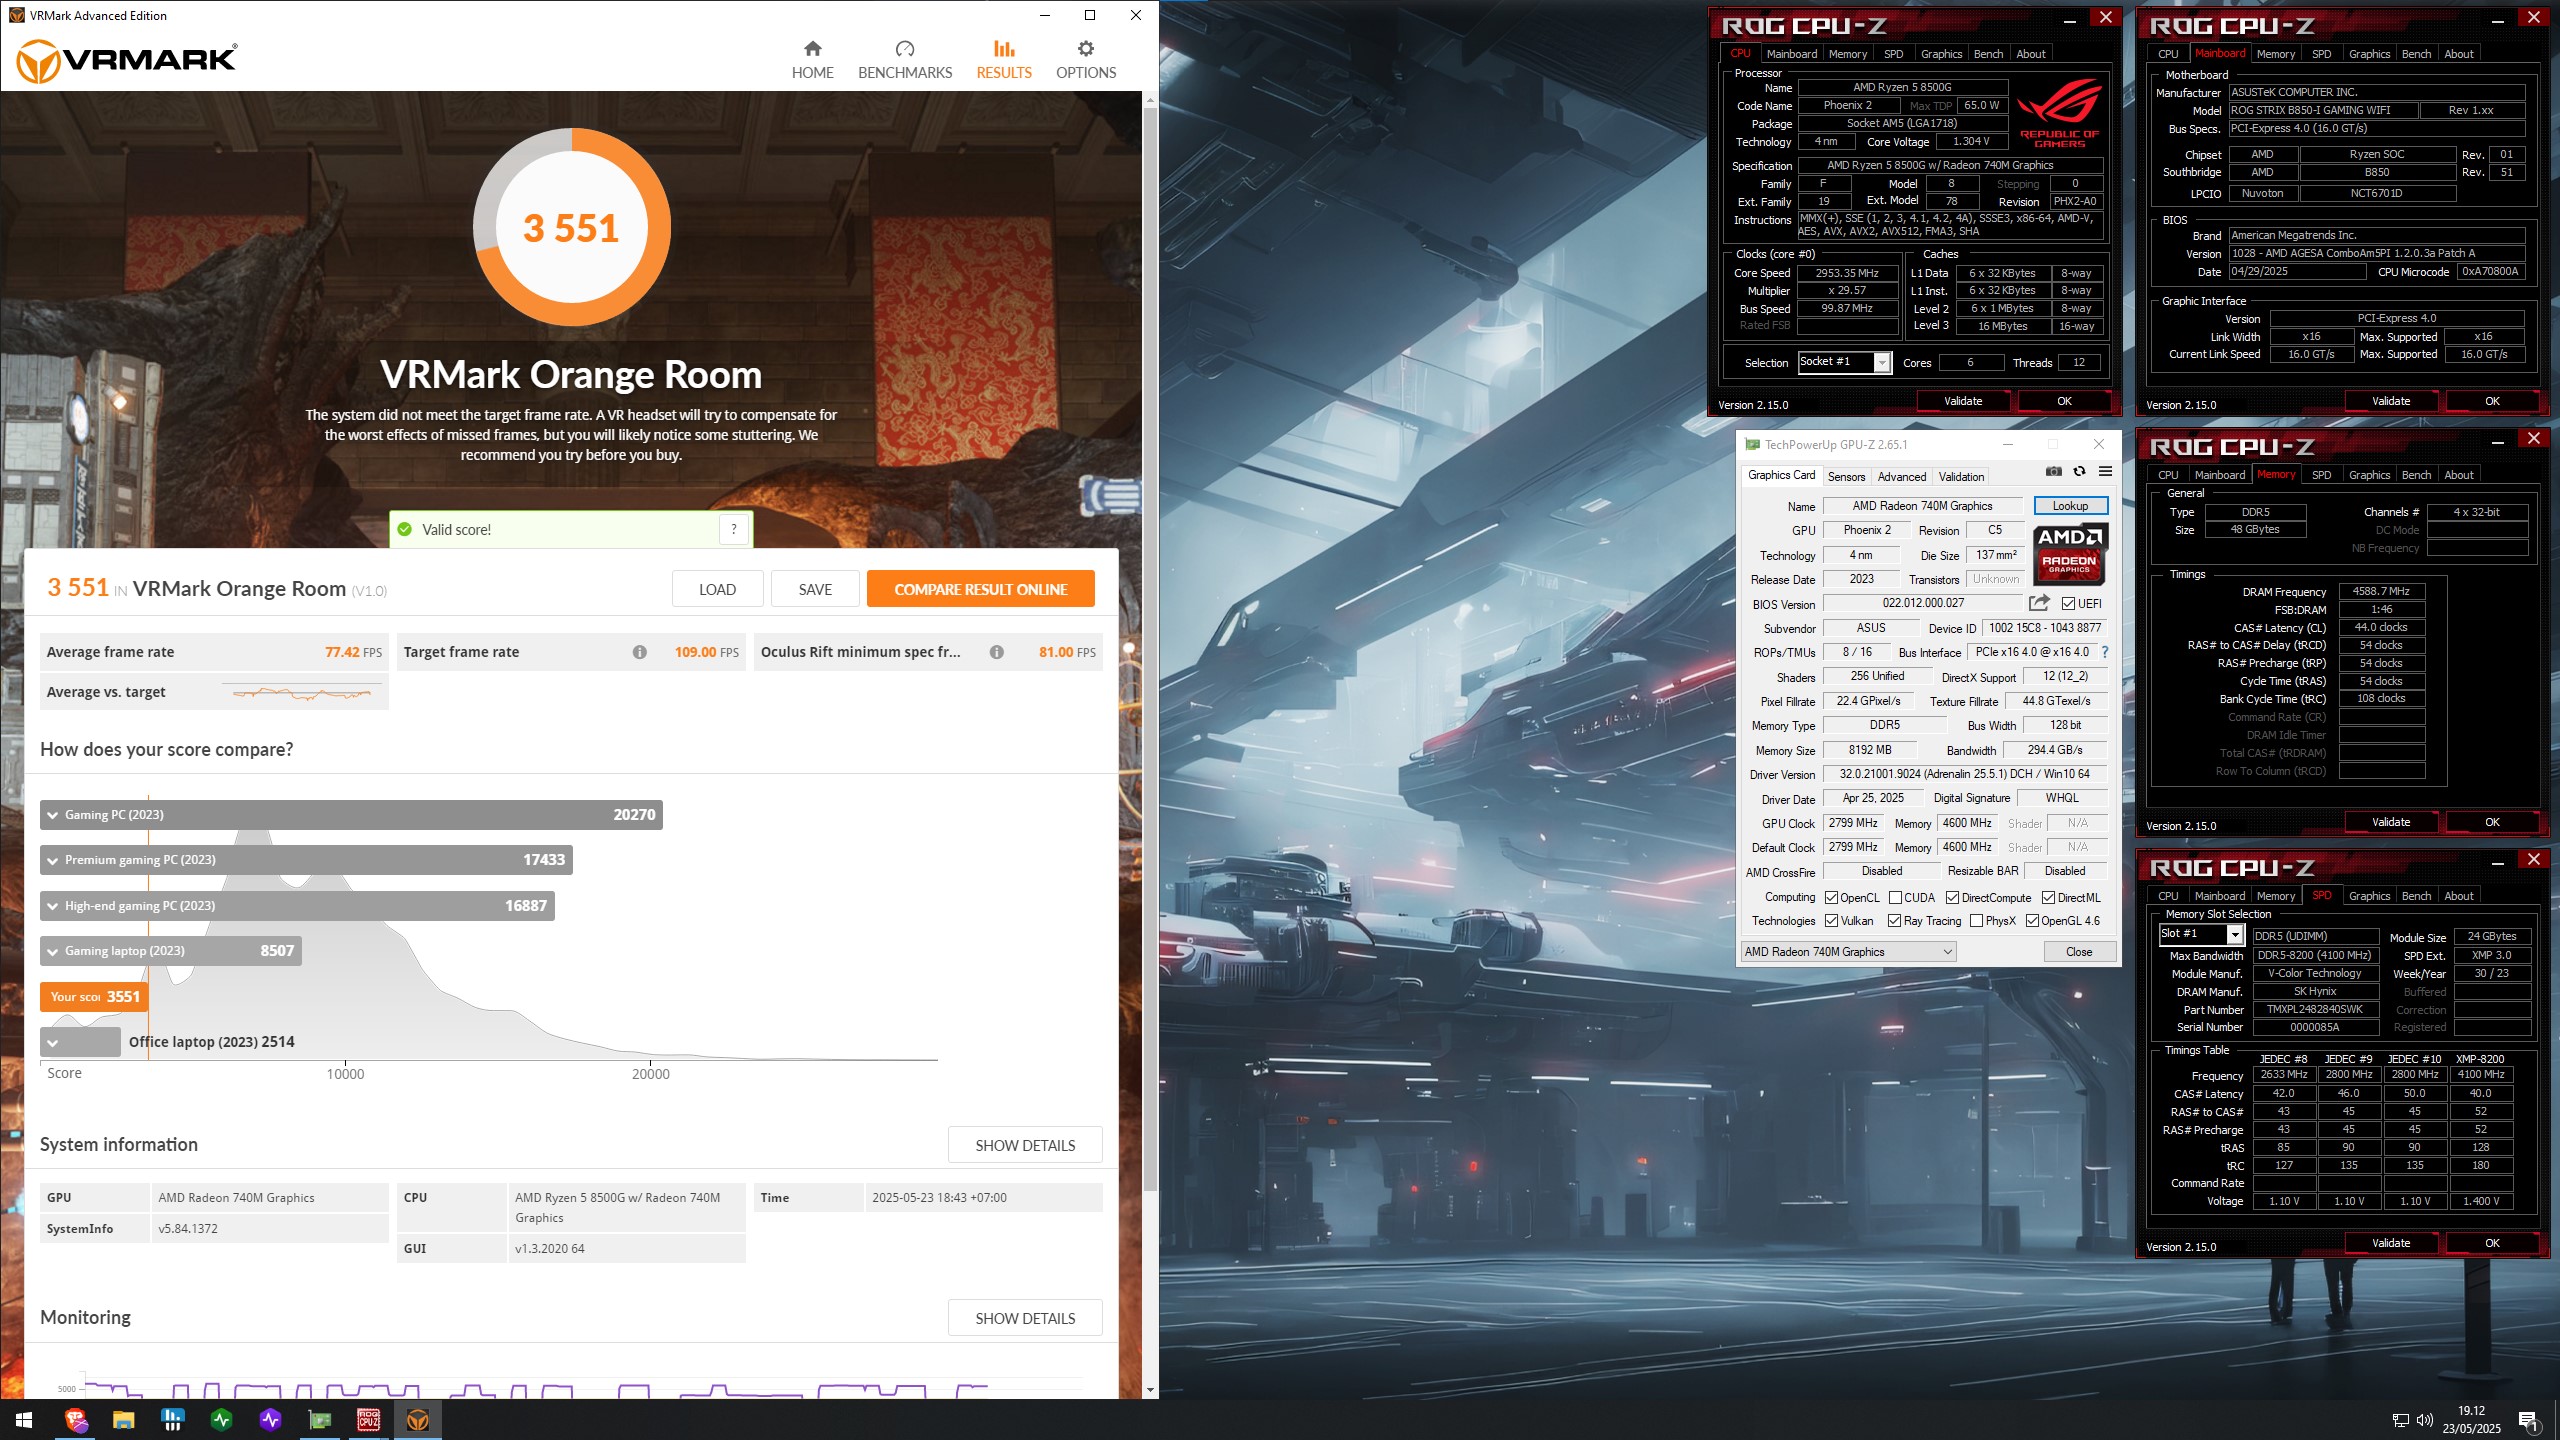This screenshot has width=2560, height=1440.
Task: Toggle the Ray Tracing checkbox in GPU-Z
Action: click(x=1894, y=920)
